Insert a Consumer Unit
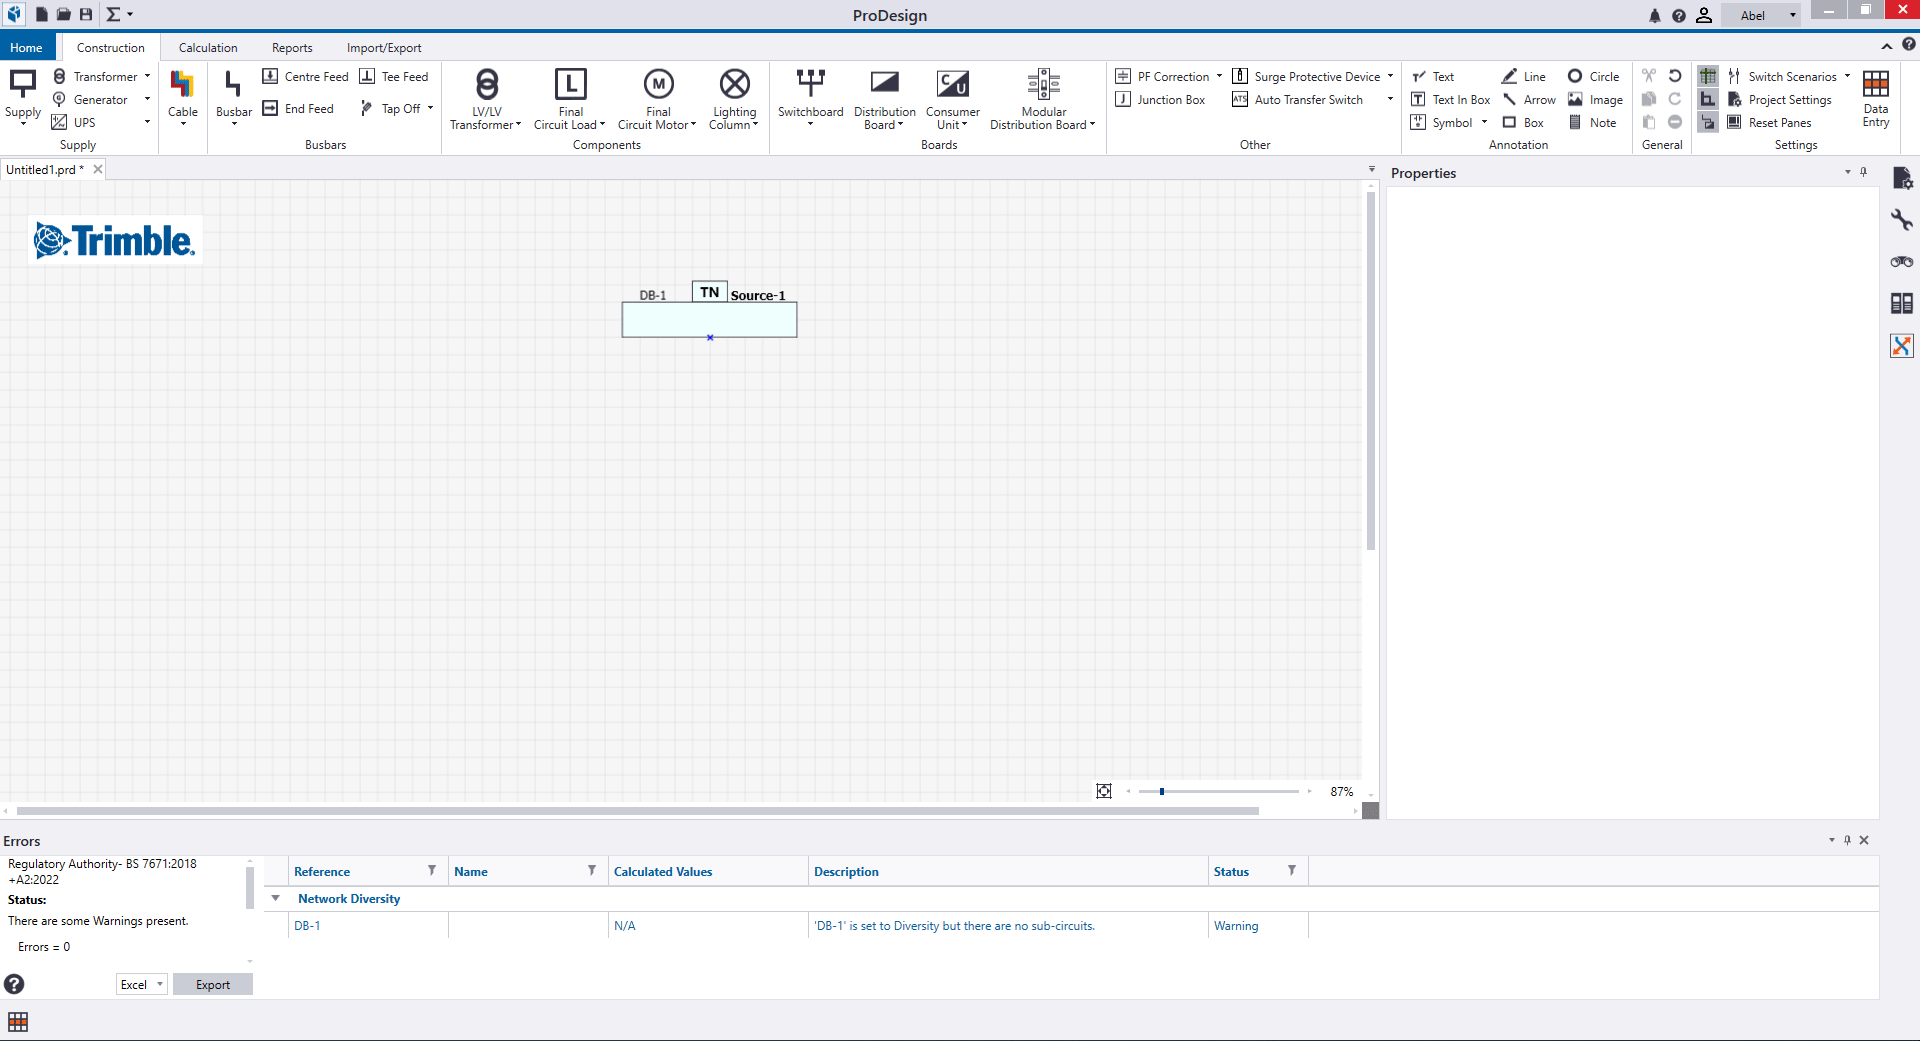 952,99
